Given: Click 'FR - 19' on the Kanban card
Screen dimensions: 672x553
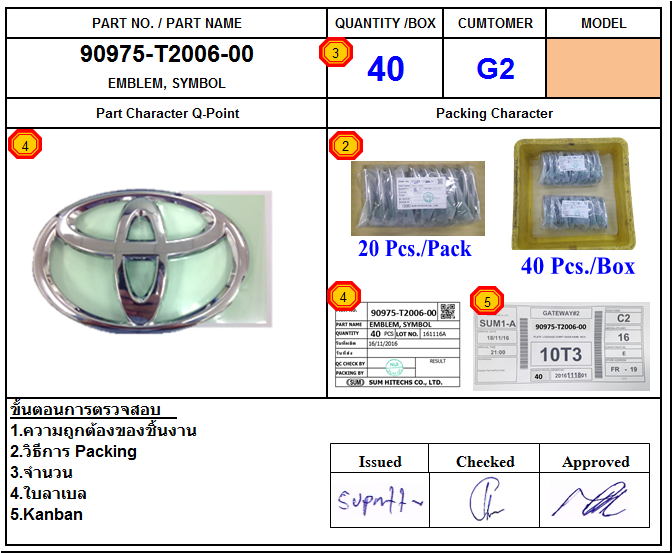Looking at the screenshot, I should [624, 369].
